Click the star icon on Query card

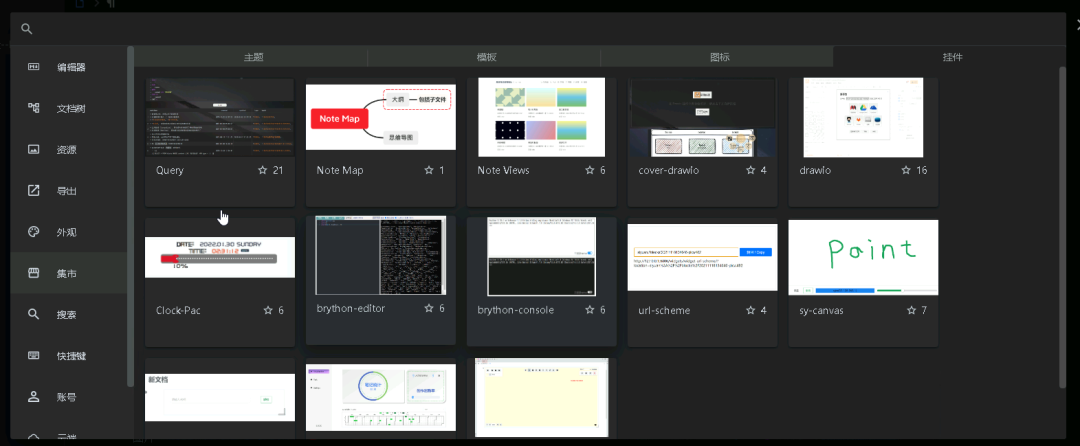(262, 170)
